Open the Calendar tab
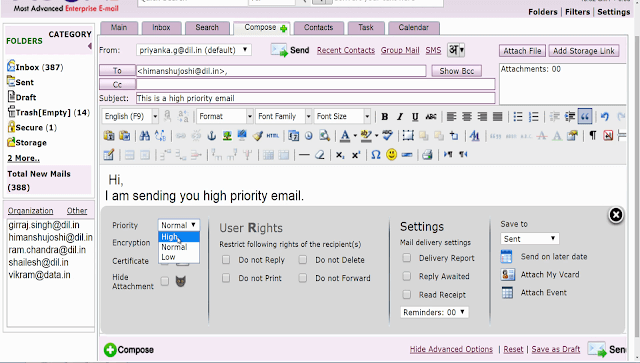 pyautogui.click(x=413, y=28)
